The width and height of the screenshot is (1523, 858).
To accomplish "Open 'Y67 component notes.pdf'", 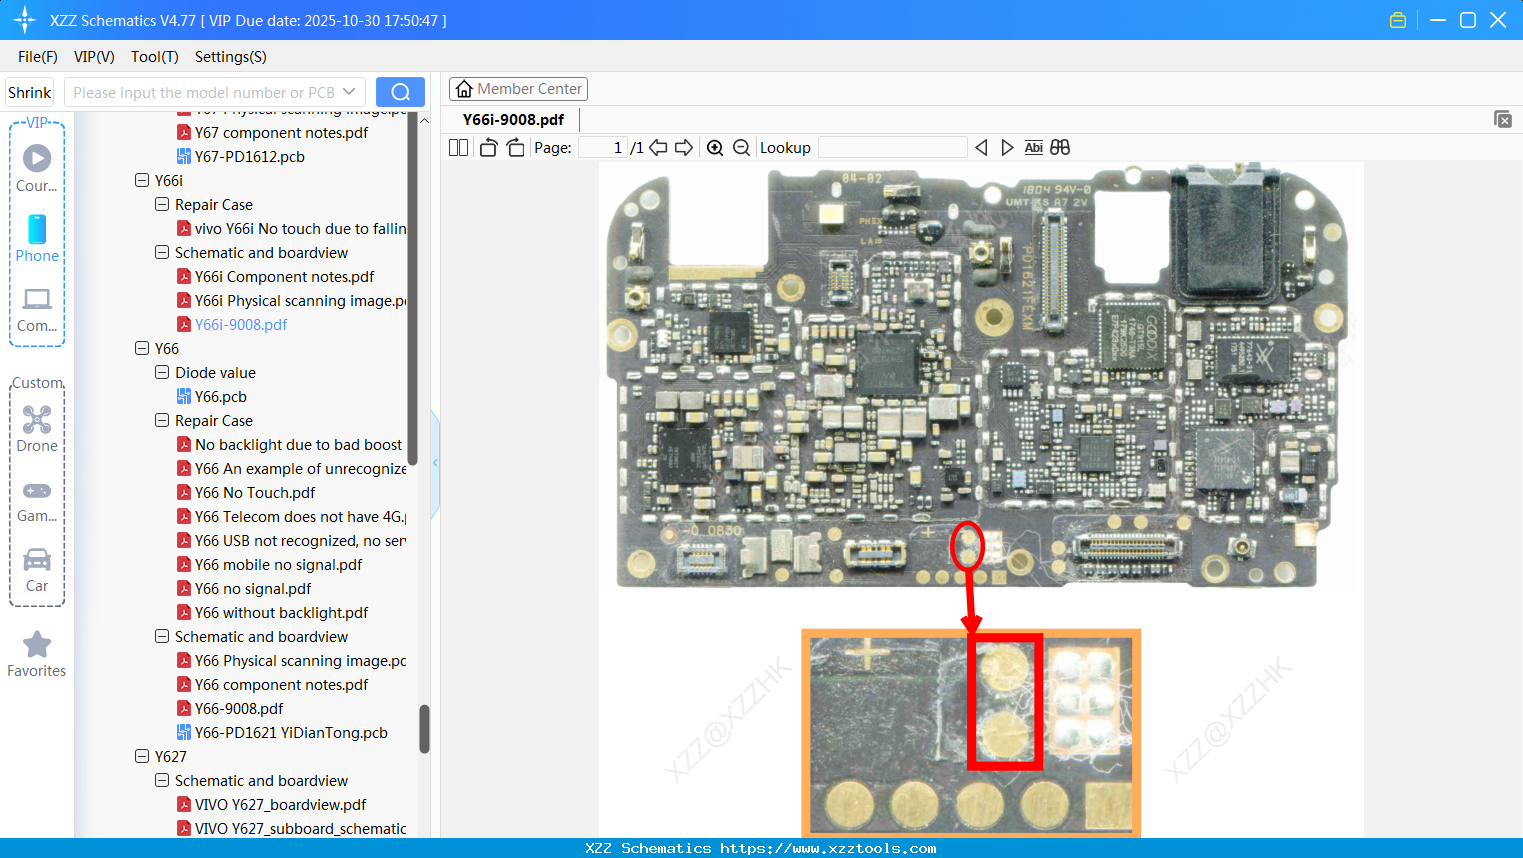I will [x=282, y=133].
